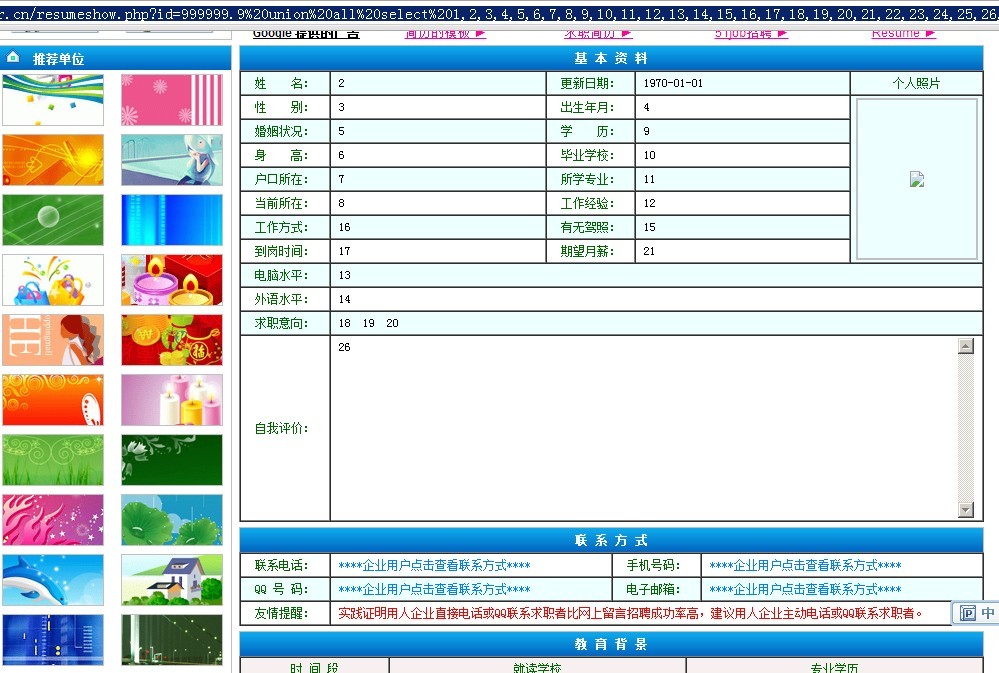Click the QQ号码 masked contact link
The height and width of the screenshot is (673, 999).
tap(434, 590)
